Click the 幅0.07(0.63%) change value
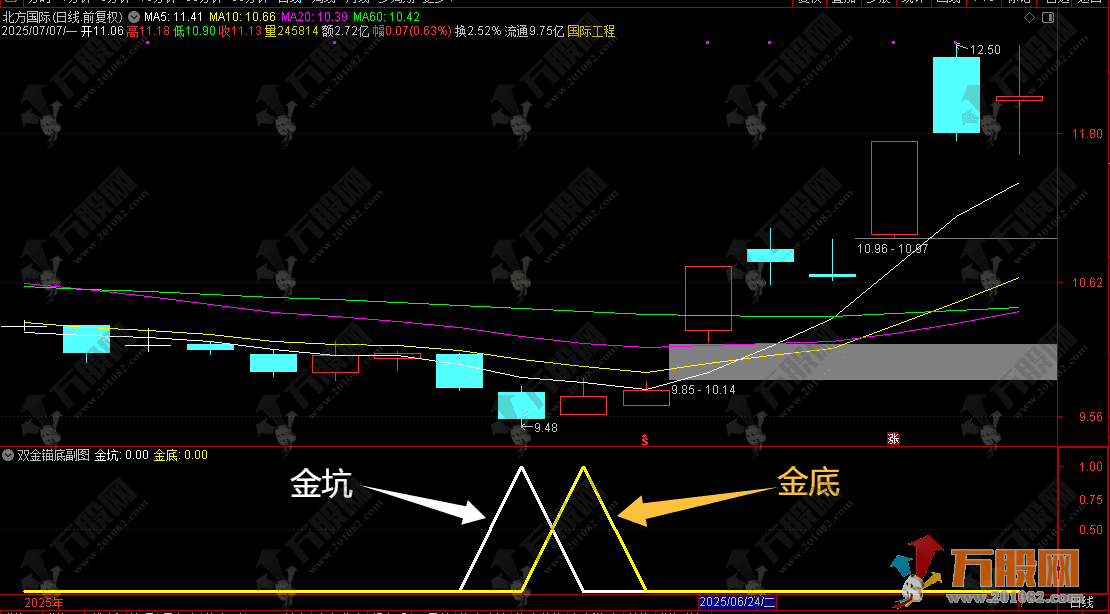The height and width of the screenshot is (614, 1110). [412, 32]
